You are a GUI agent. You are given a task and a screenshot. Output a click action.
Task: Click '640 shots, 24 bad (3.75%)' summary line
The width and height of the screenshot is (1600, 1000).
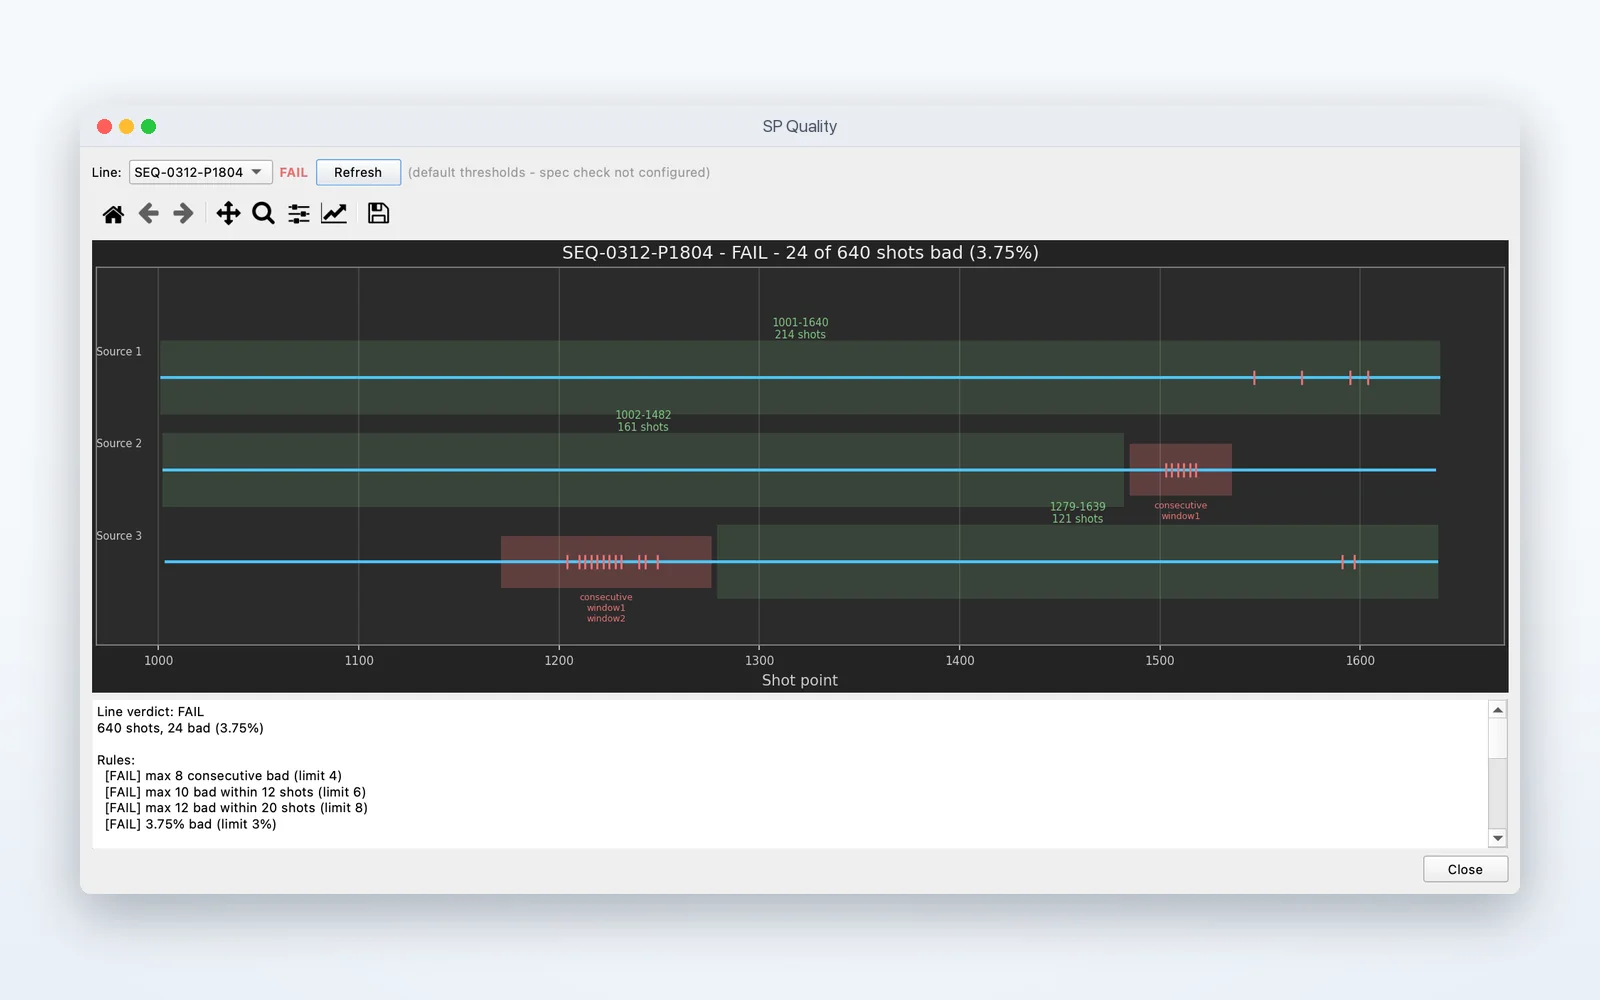tap(180, 728)
